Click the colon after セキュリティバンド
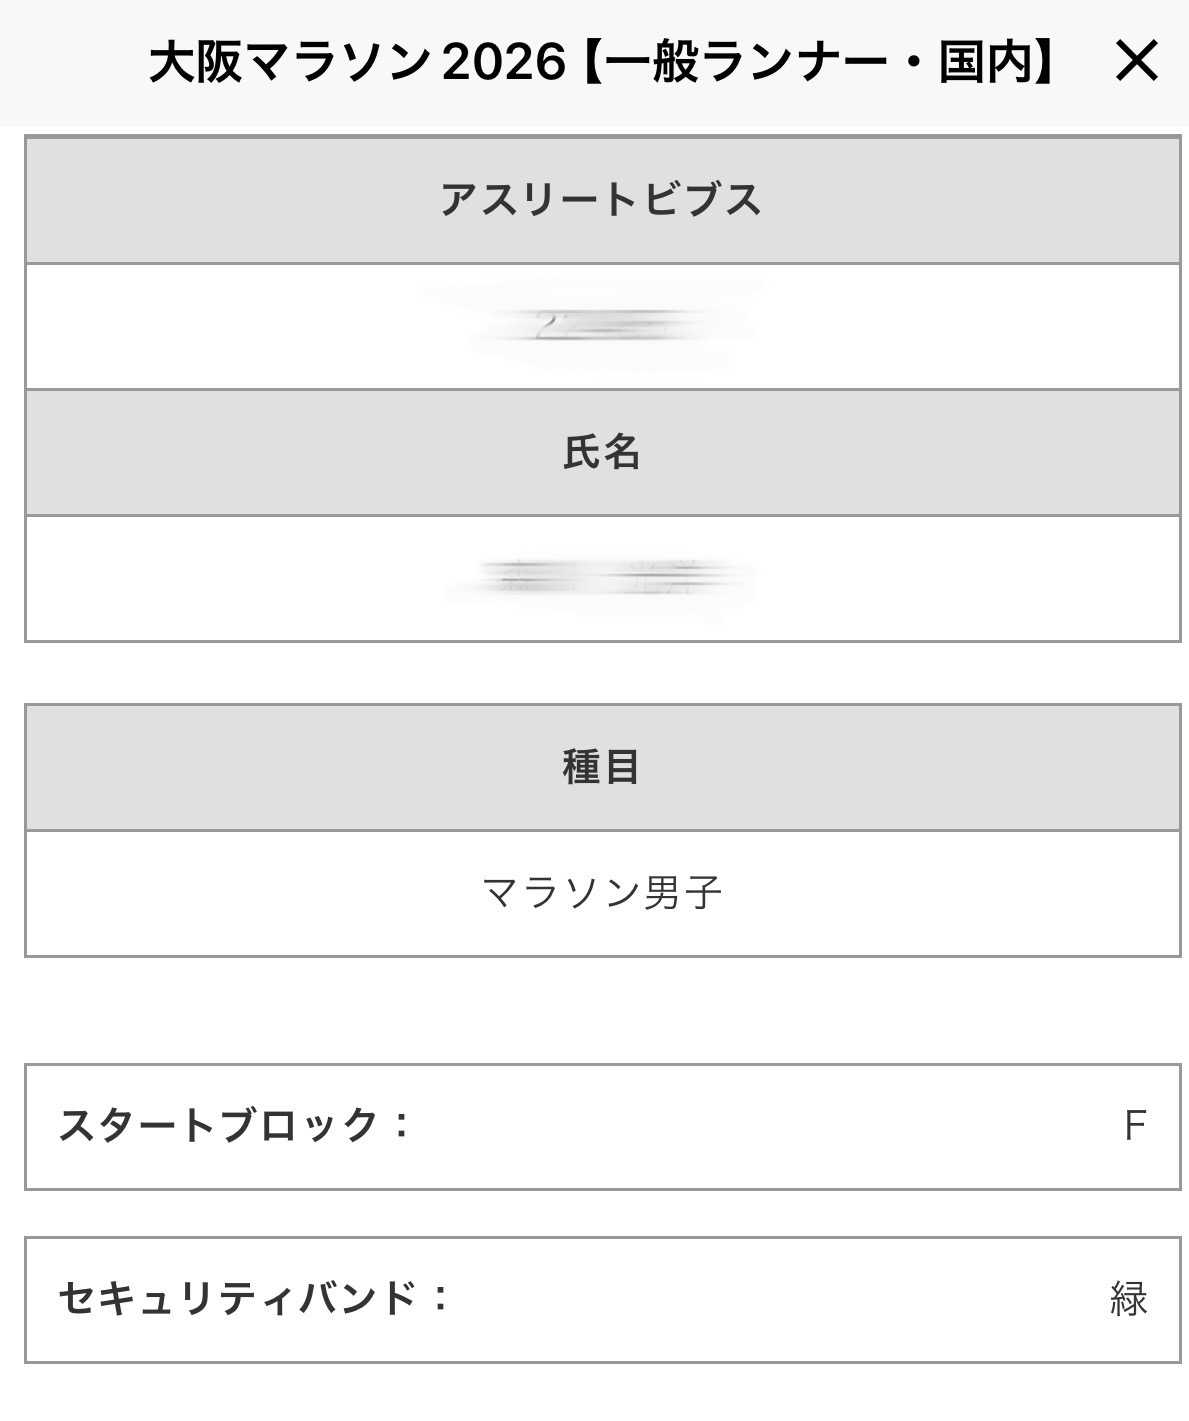Screen dimensions: 1189x1421 click(441, 1299)
